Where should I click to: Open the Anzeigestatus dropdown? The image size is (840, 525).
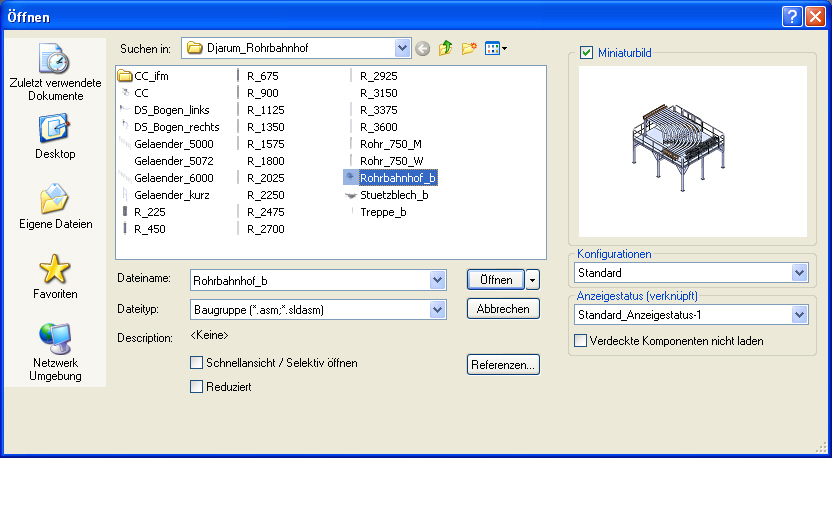[799, 314]
